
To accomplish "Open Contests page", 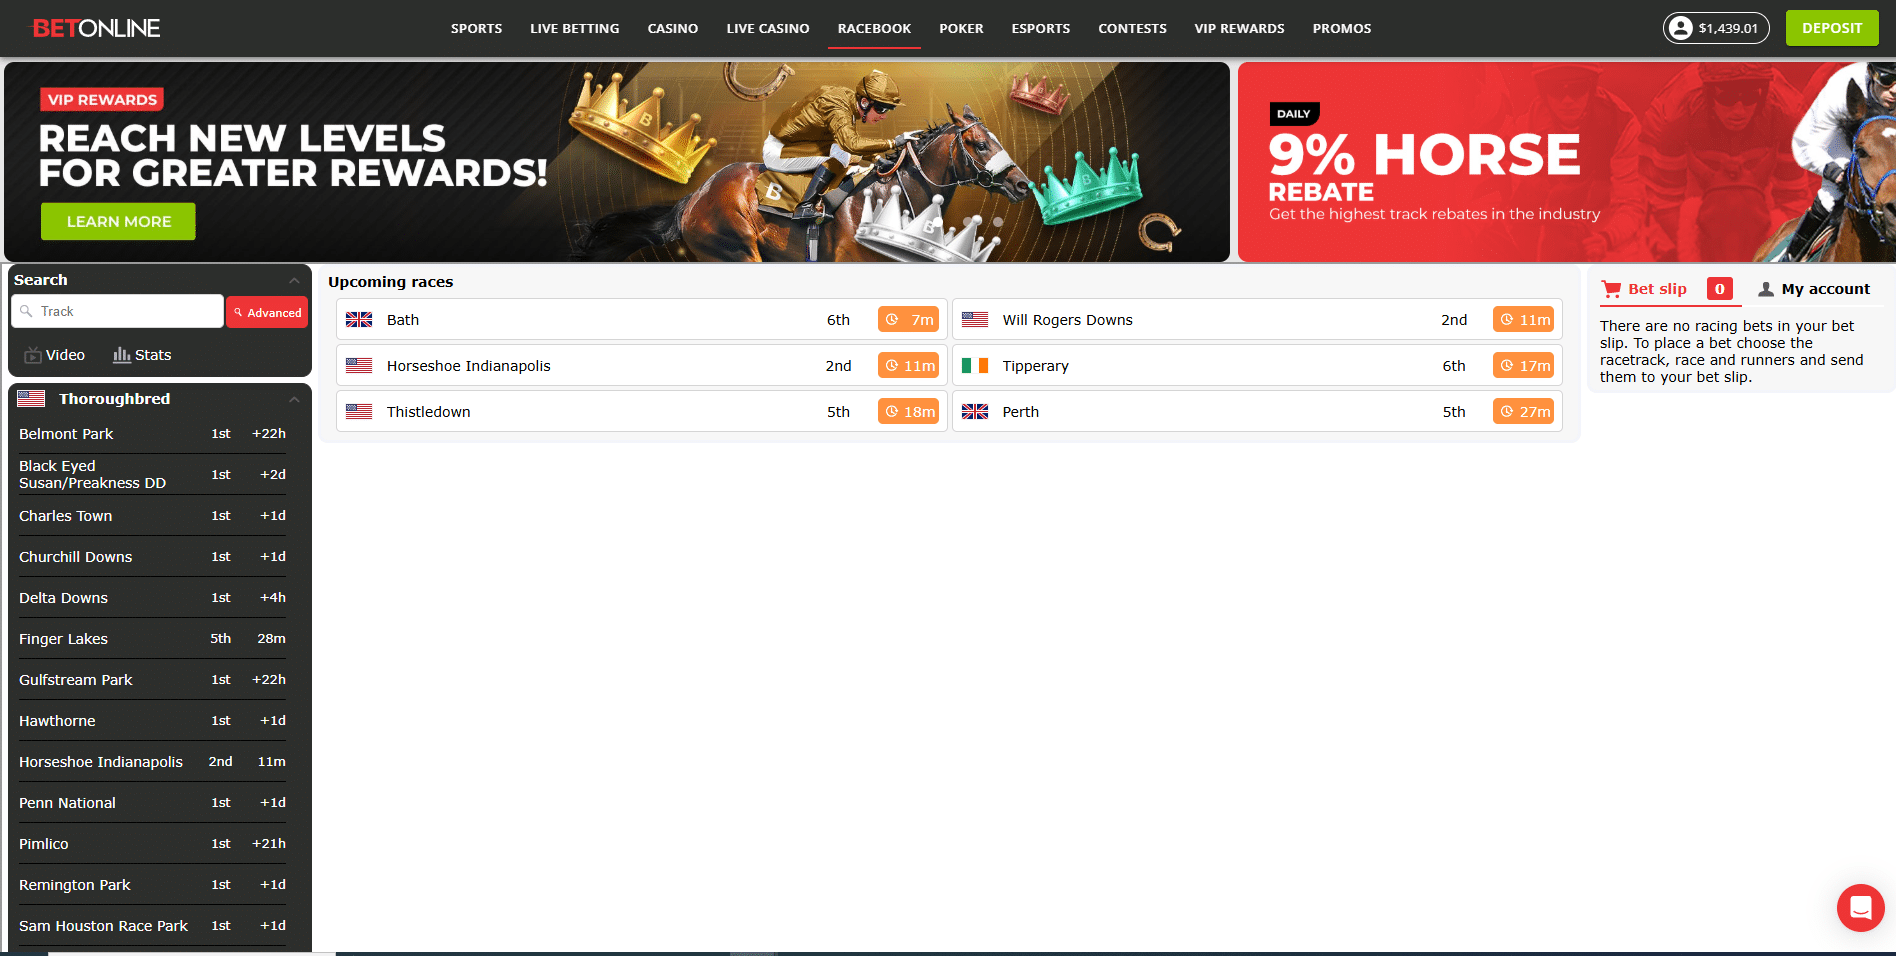I will 1132,28.
